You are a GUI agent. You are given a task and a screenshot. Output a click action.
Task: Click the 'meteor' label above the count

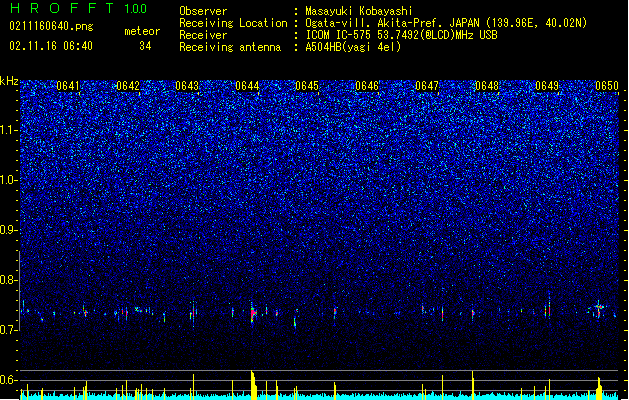coord(142,31)
